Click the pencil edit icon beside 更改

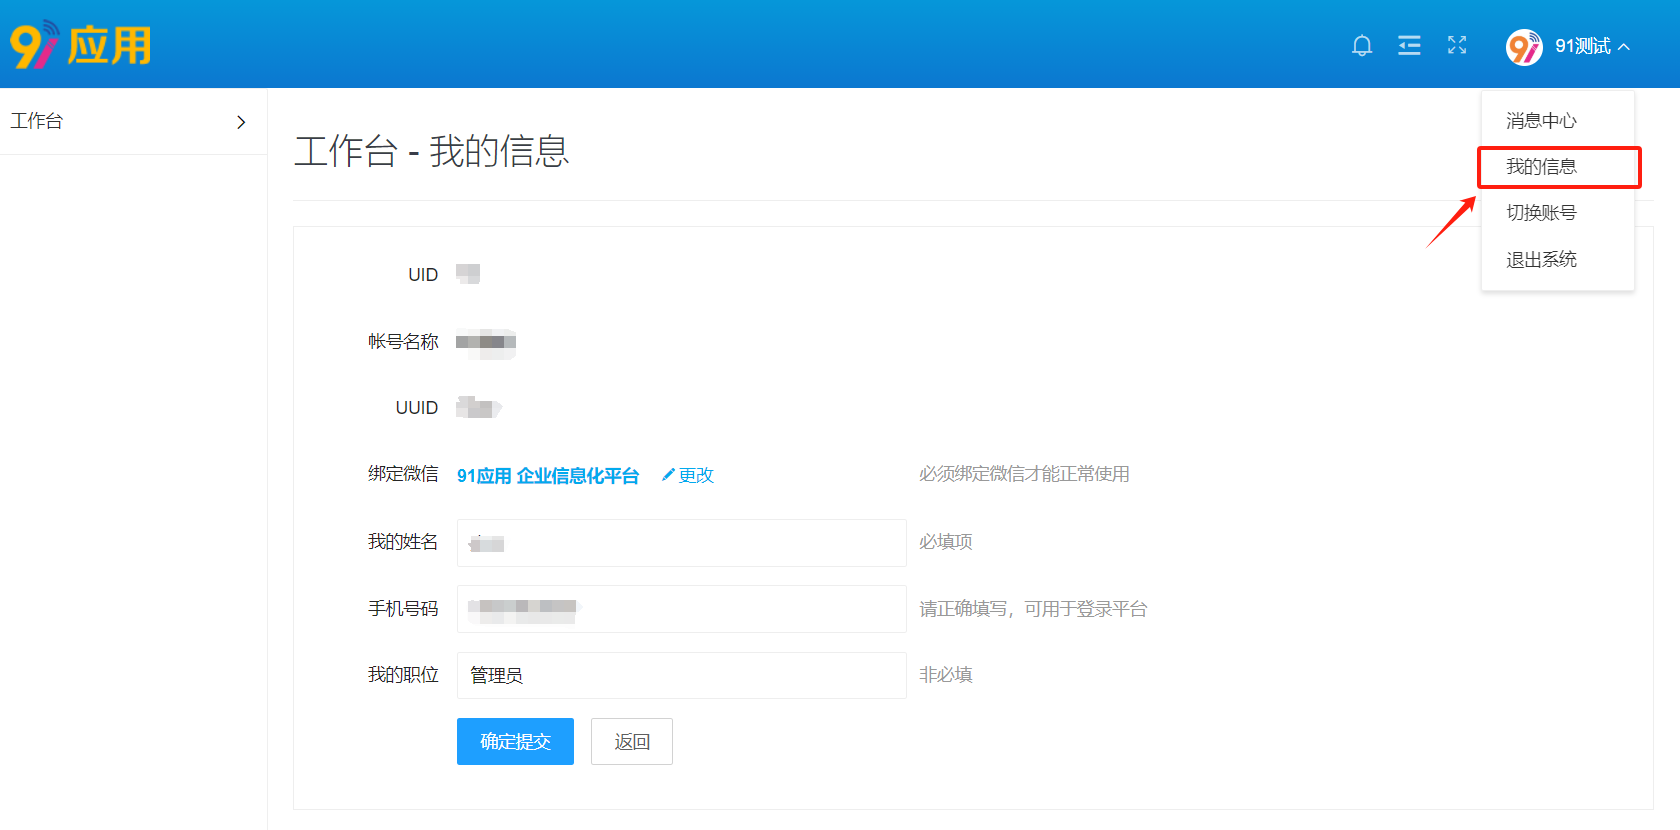click(x=668, y=475)
